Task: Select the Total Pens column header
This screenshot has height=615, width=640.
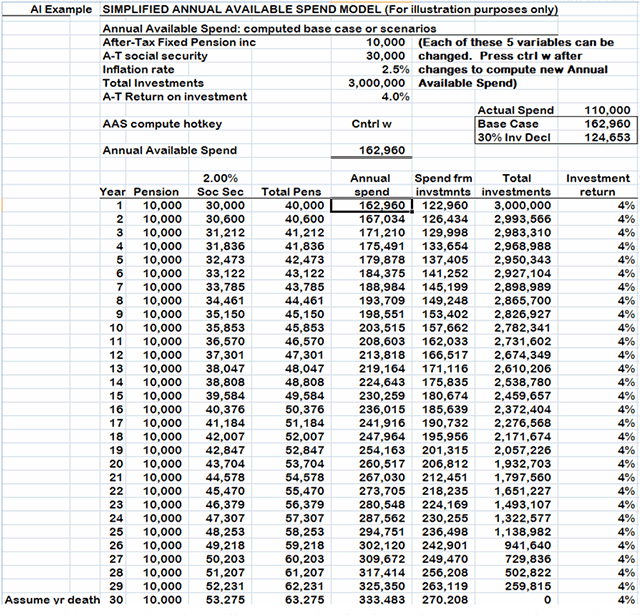Action: point(290,191)
